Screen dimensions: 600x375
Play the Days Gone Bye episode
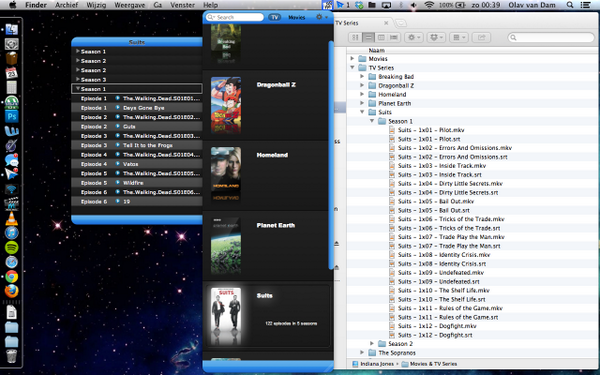(117, 108)
